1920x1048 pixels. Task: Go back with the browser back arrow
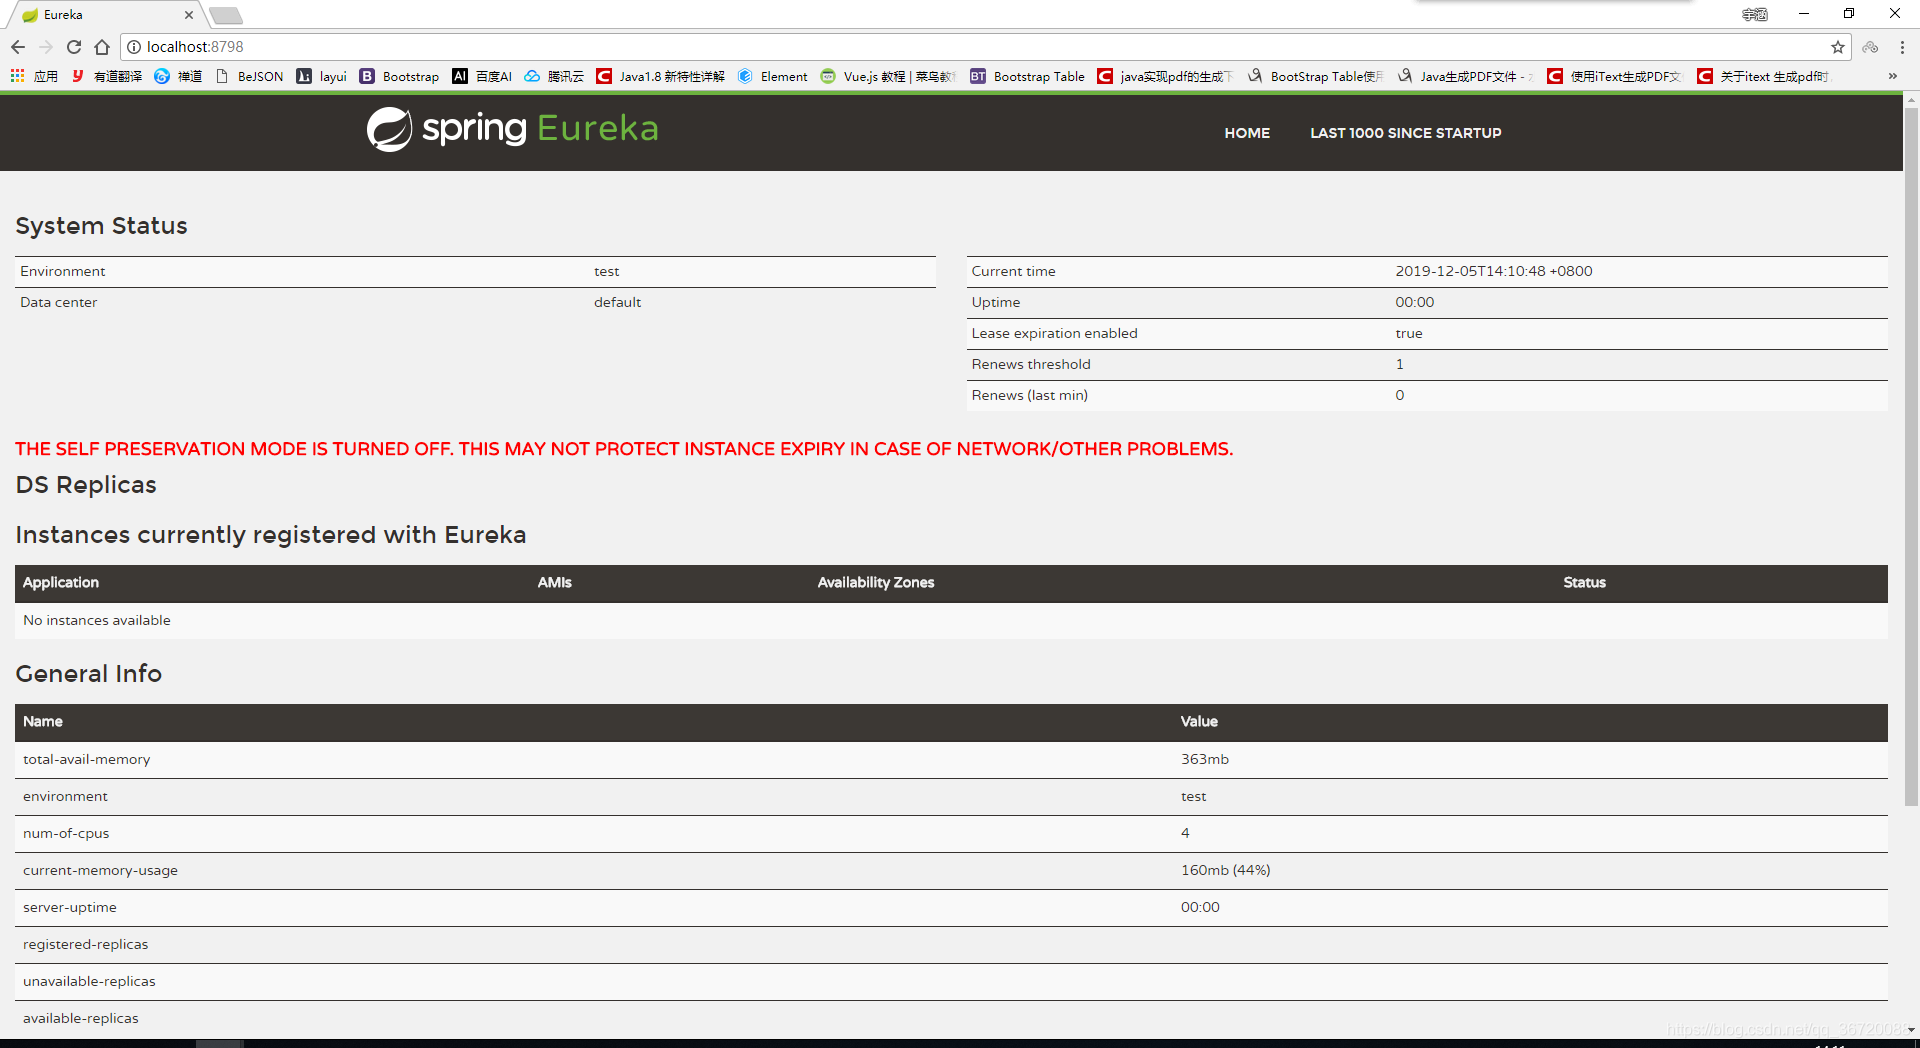point(18,47)
